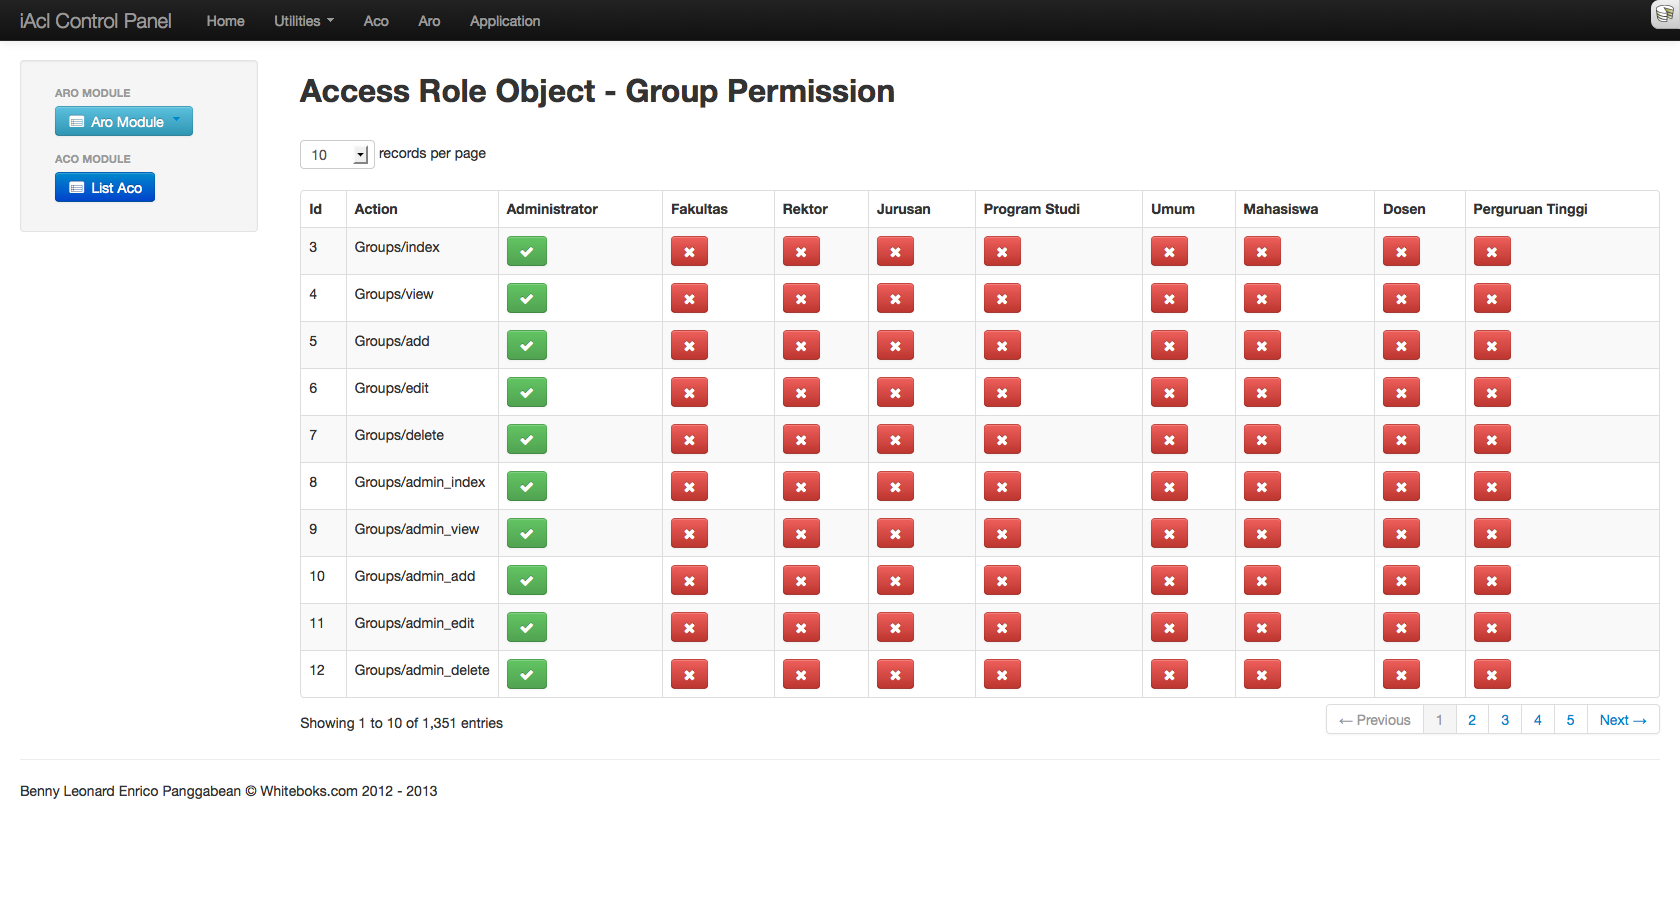Click Rektor red X for Groups/admin_add

click(x=801, y=580)
